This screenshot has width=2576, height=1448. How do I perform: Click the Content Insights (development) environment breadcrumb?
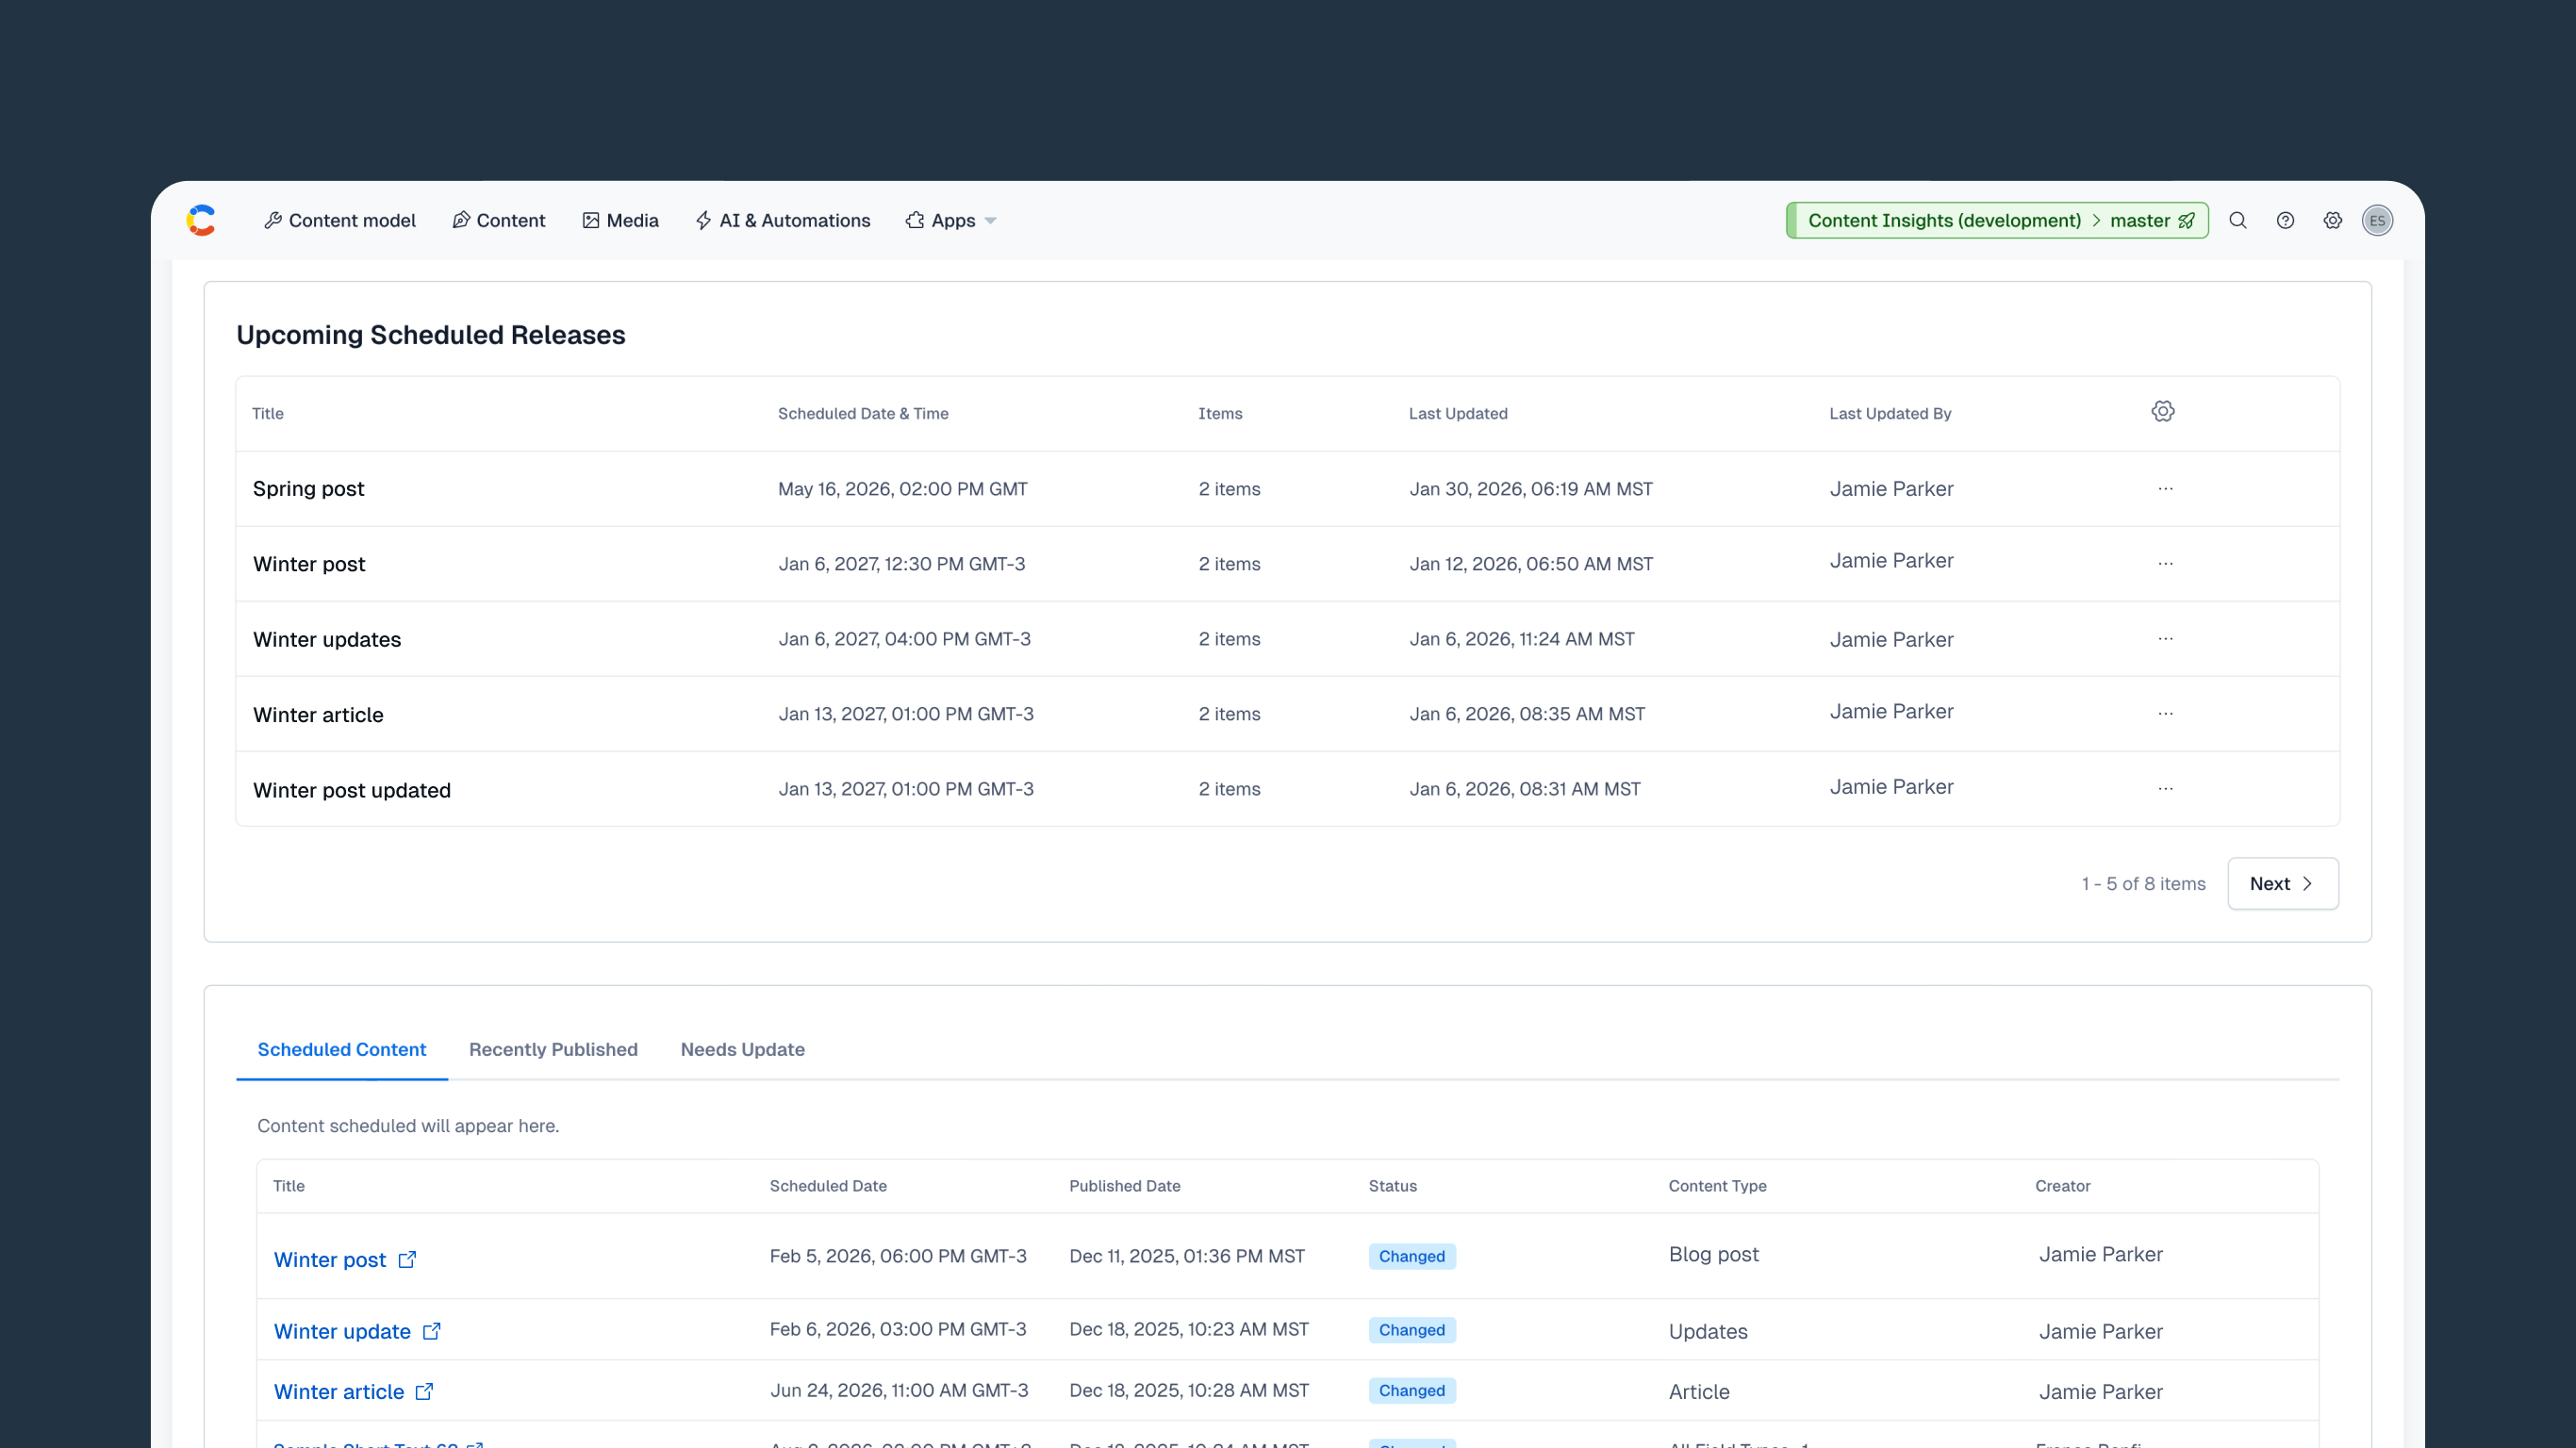(x=1945, y=220)
